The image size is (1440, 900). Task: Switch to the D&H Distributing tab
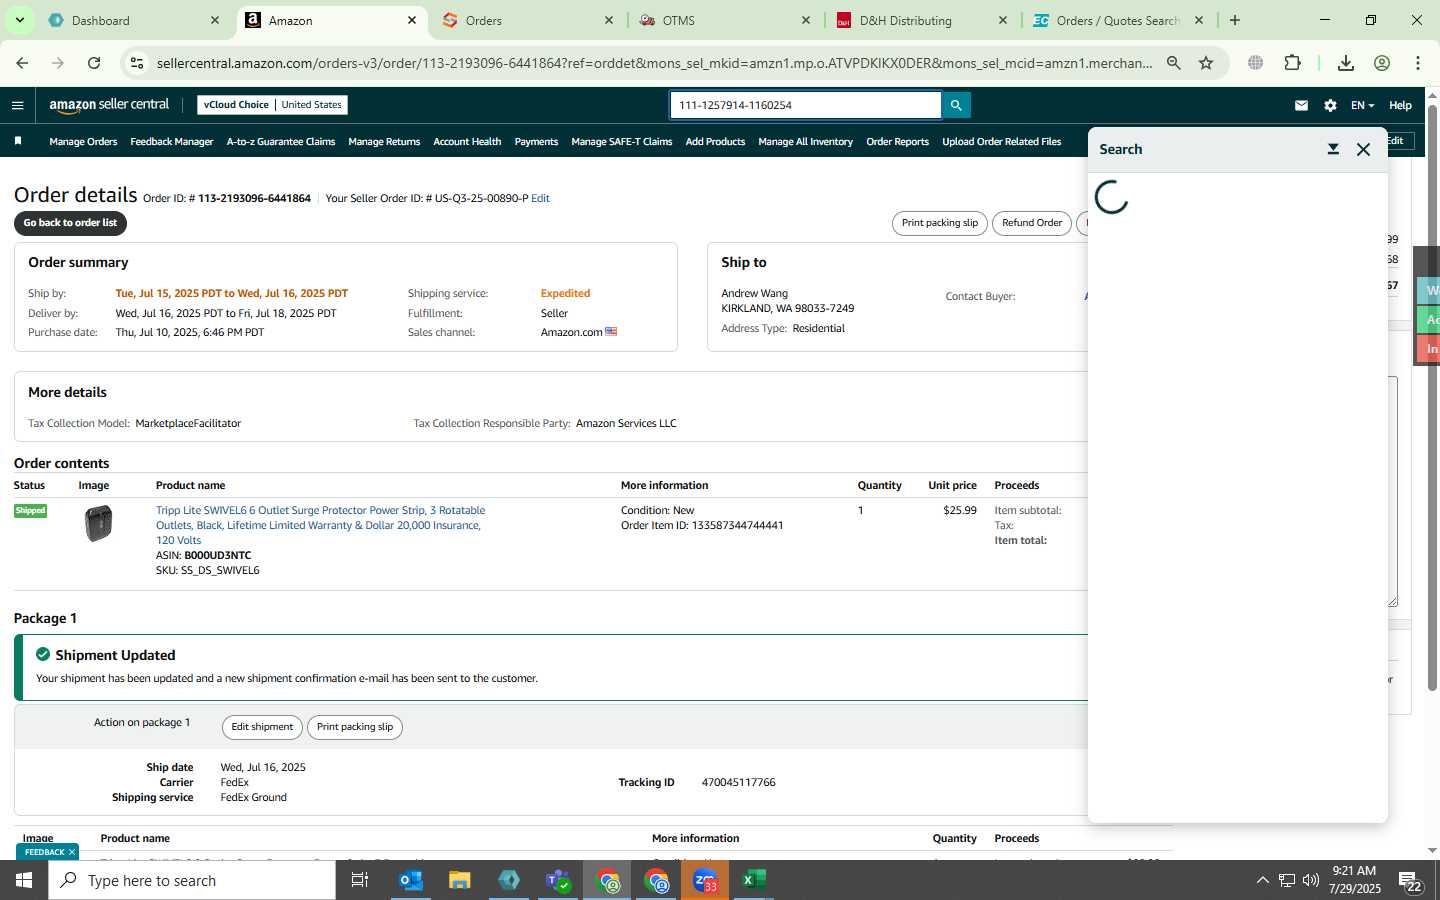point(922,20)
